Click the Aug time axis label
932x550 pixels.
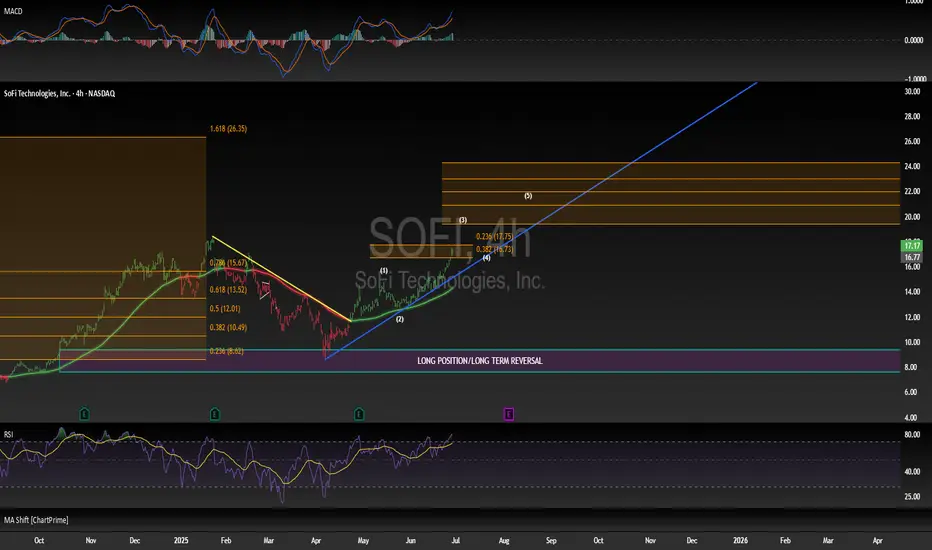tap(504, 540)
